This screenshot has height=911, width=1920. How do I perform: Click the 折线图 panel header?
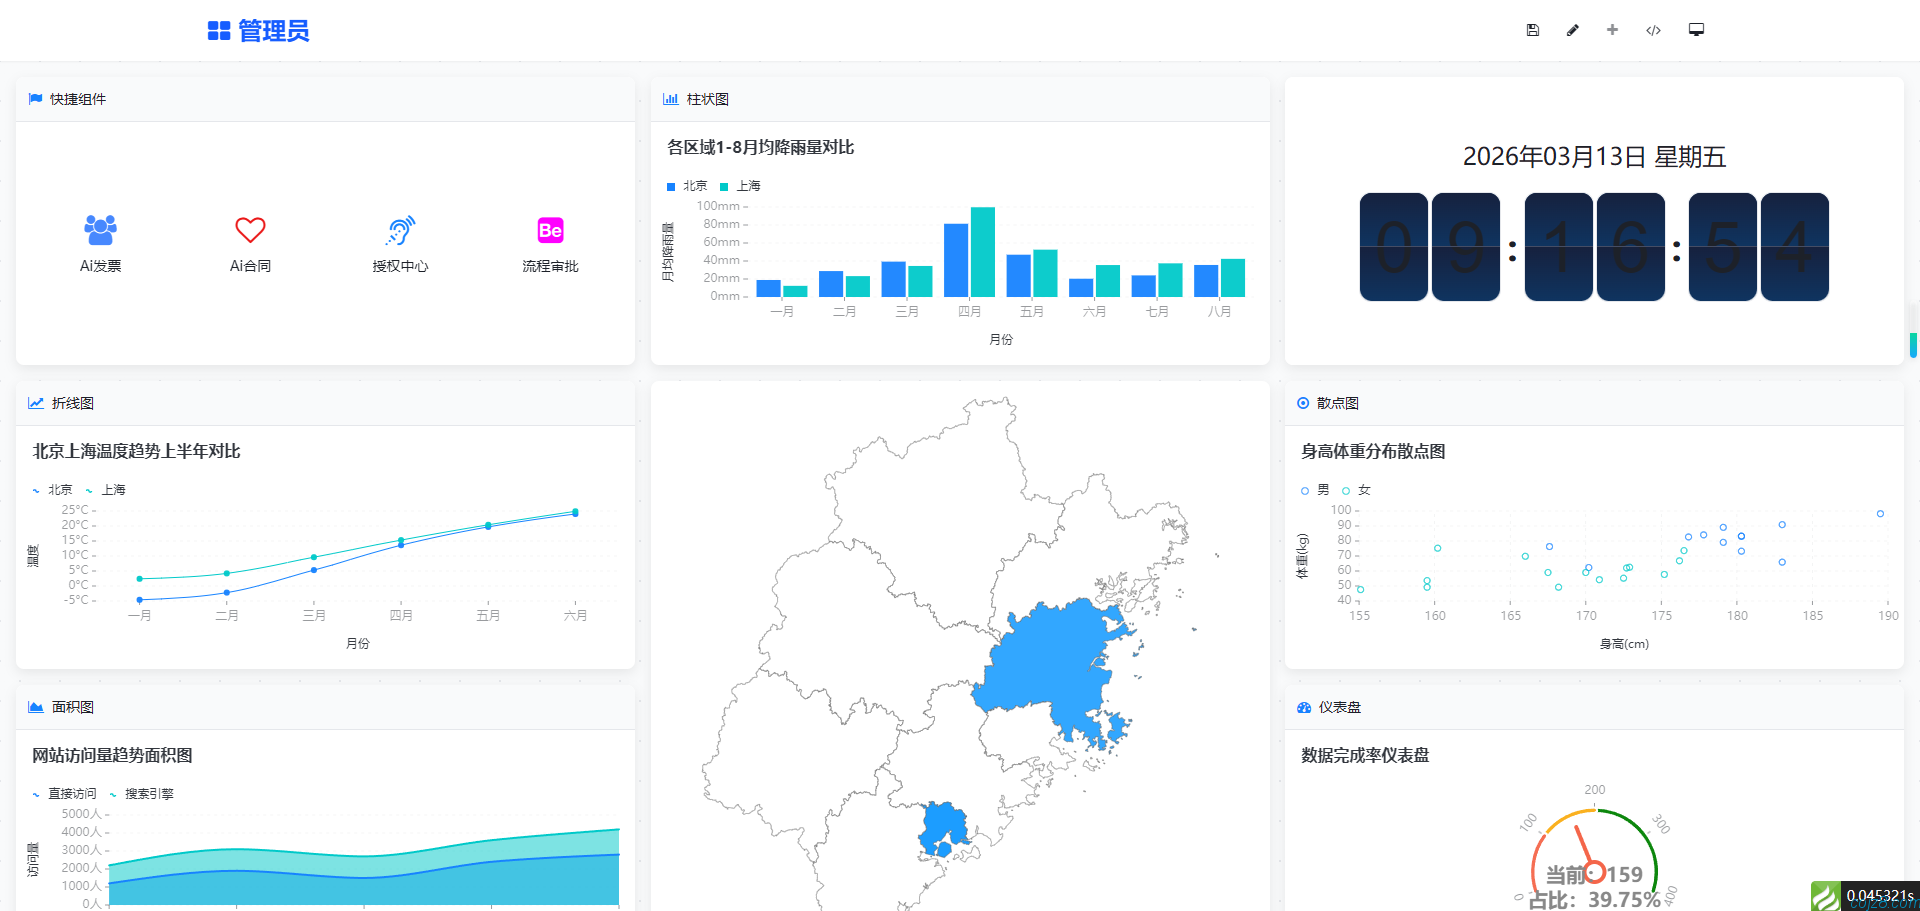pyautogui.click(x=72, y=403)
